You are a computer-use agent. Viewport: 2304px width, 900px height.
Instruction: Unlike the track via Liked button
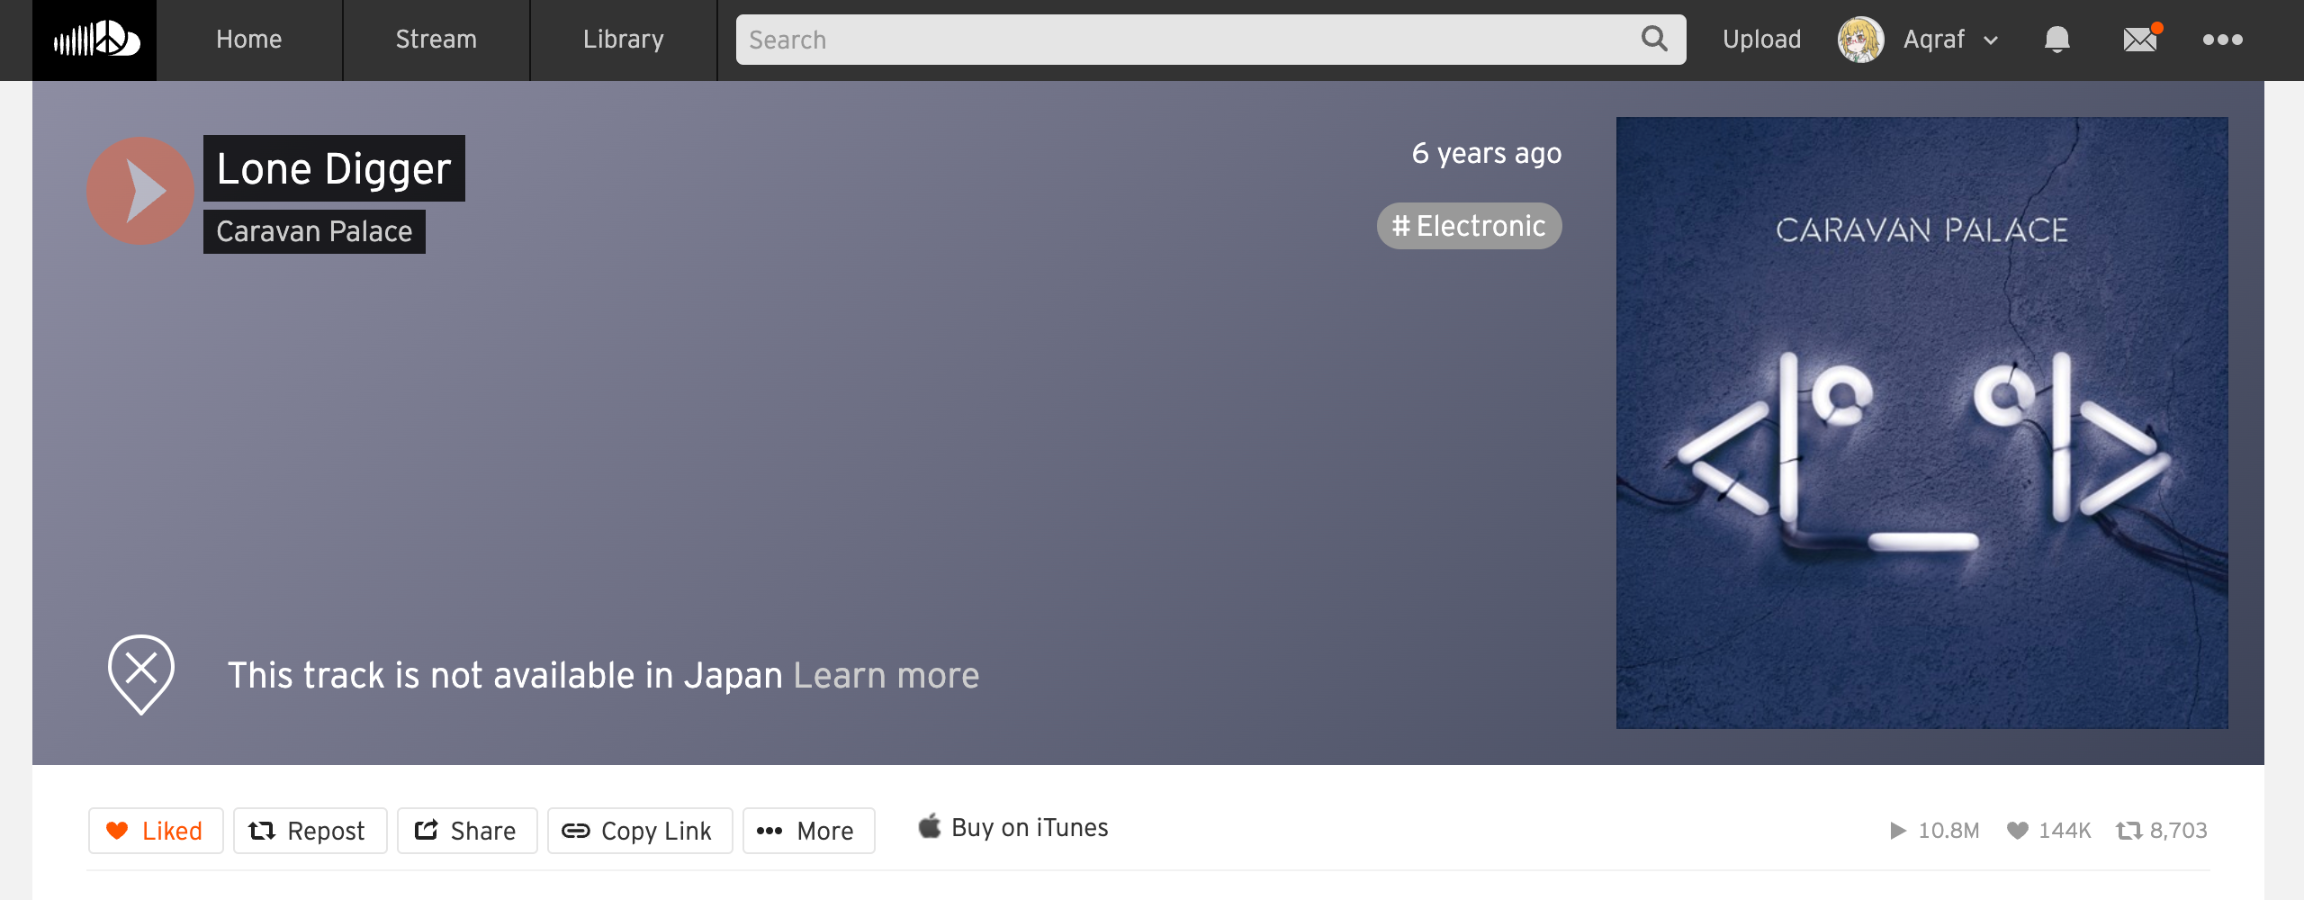click(155, 830)
